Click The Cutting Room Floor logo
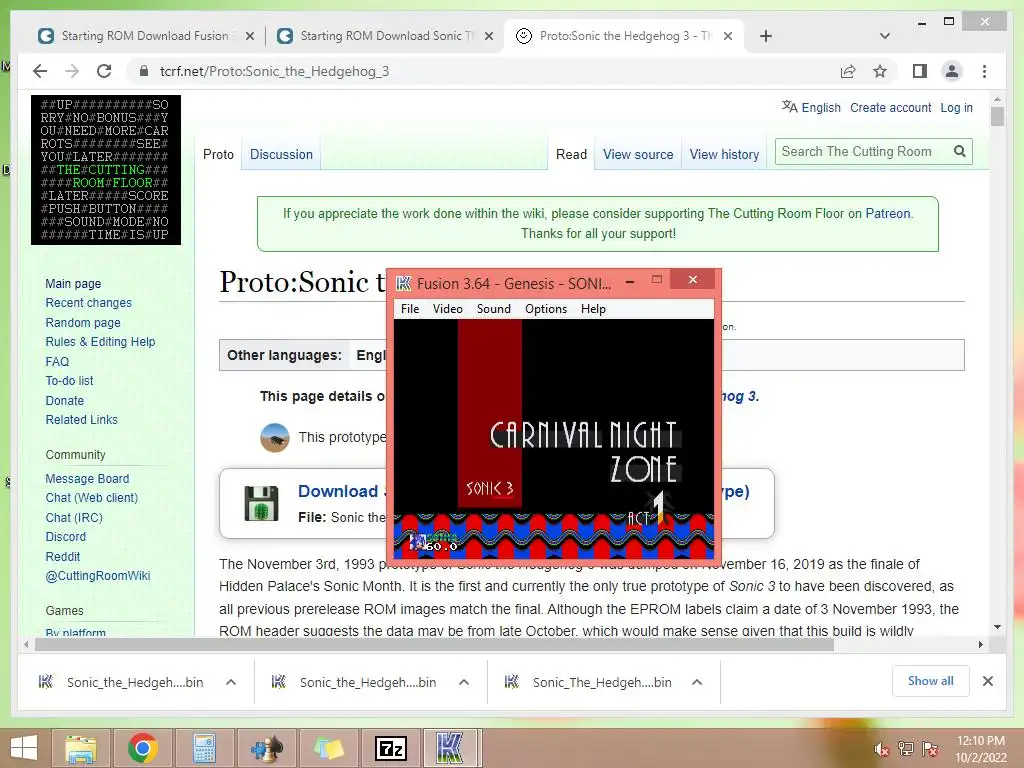Viewport: 1024px width, 768px height. coord(106,170)
